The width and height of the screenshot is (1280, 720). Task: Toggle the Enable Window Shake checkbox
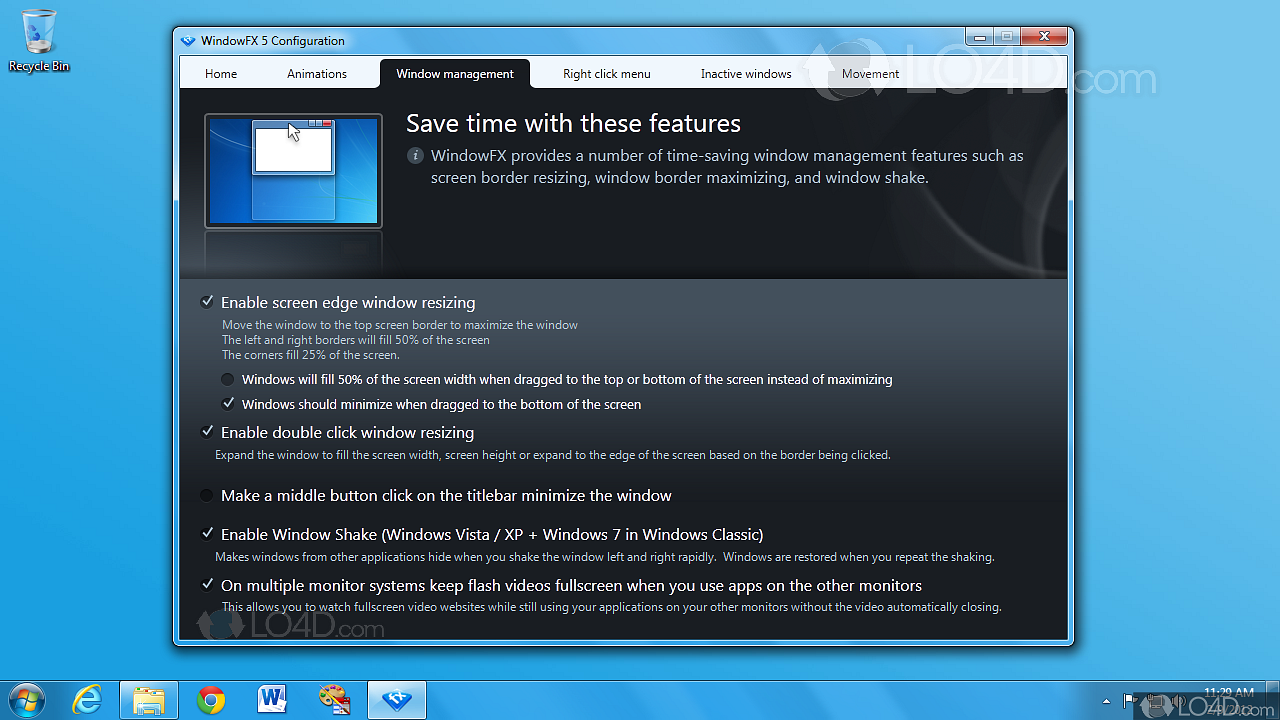(207, 534)
